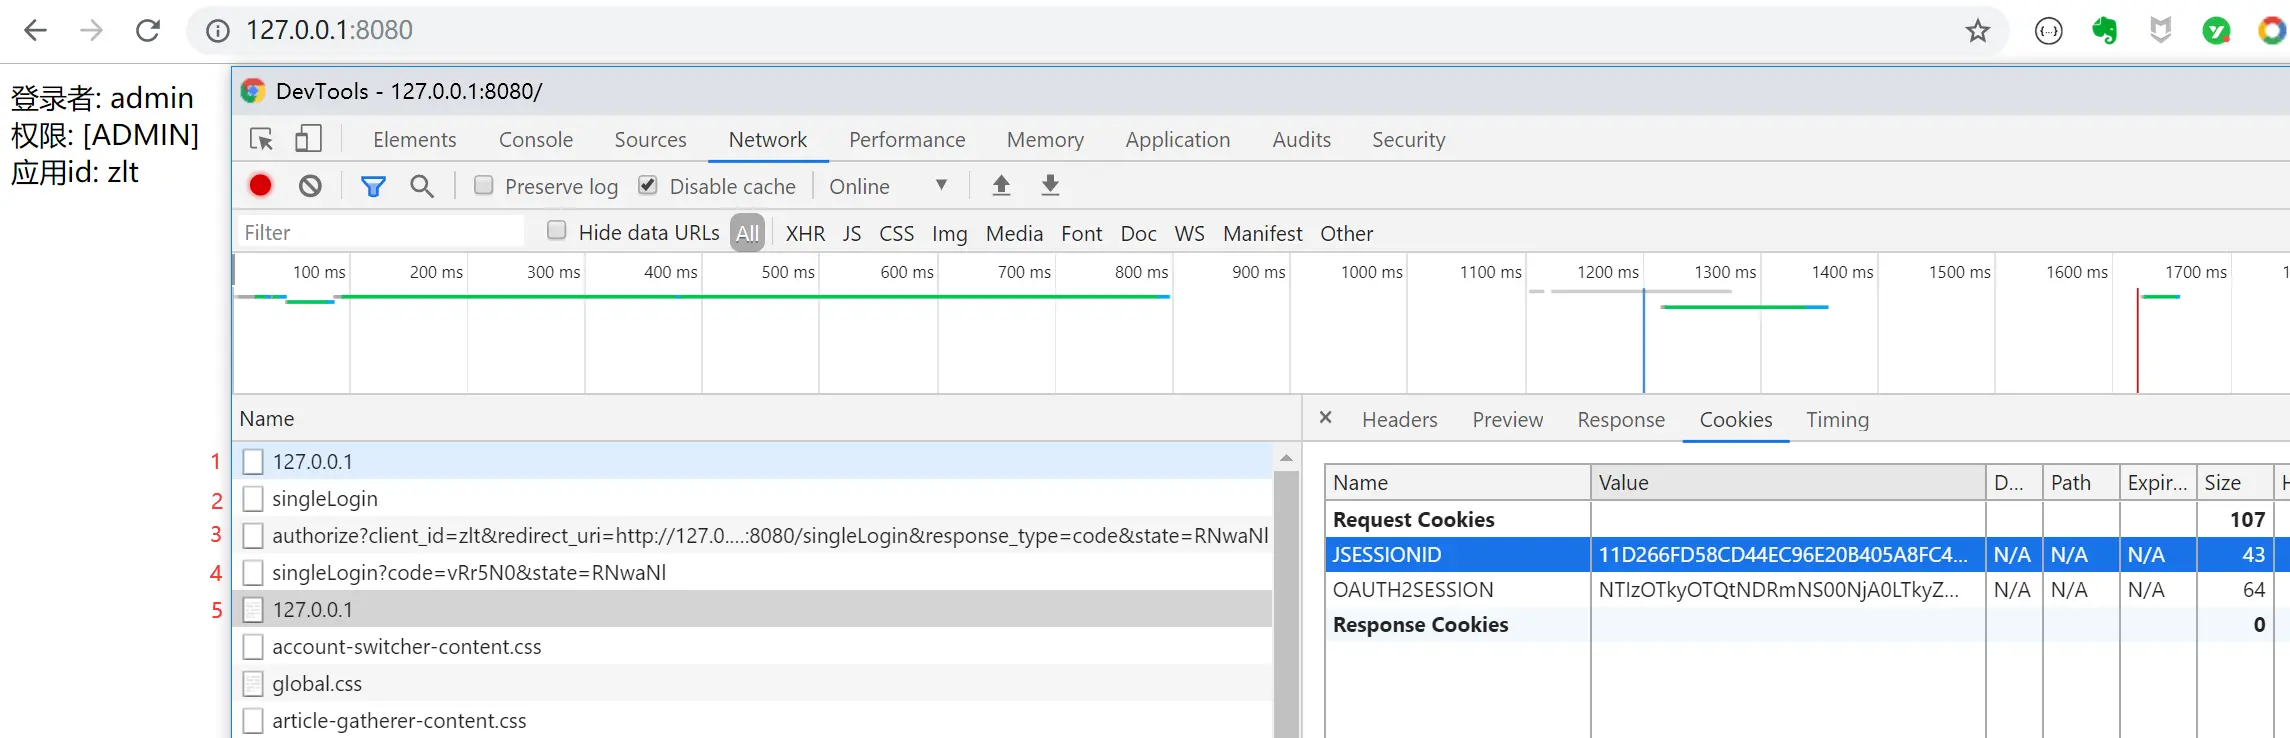Filter requests by XHR
This screenshot has height=738, width=2290.
805,233
